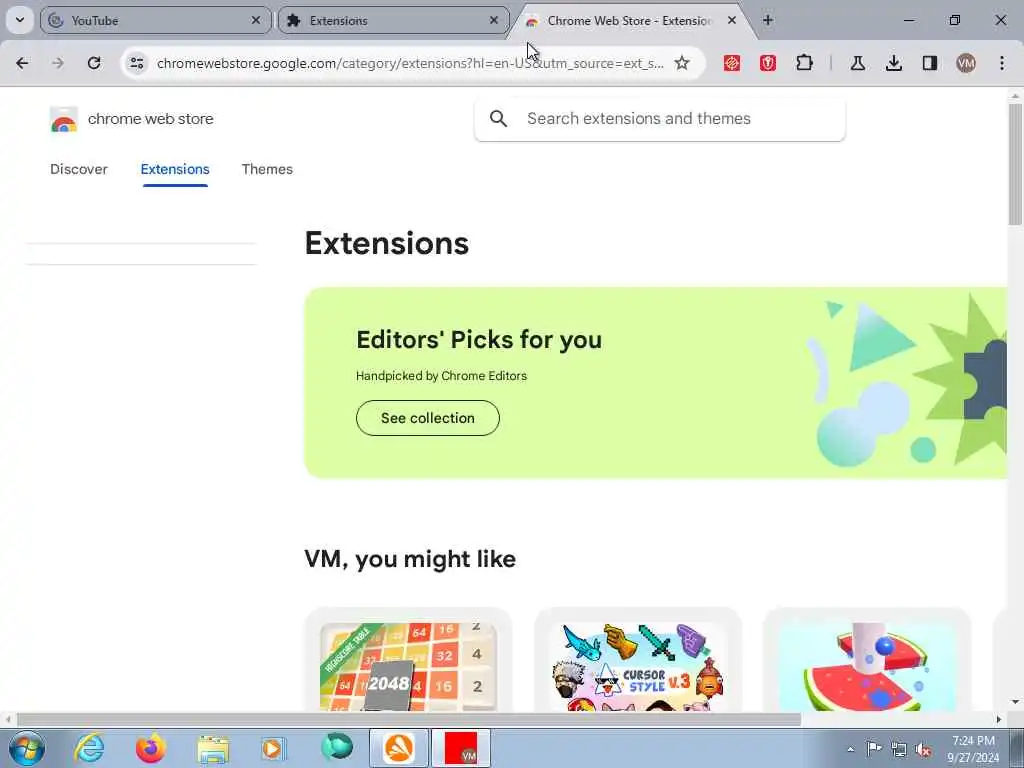
Task: Select the Extensions store section
Action: pyautogui.click(x=175, y=169)
